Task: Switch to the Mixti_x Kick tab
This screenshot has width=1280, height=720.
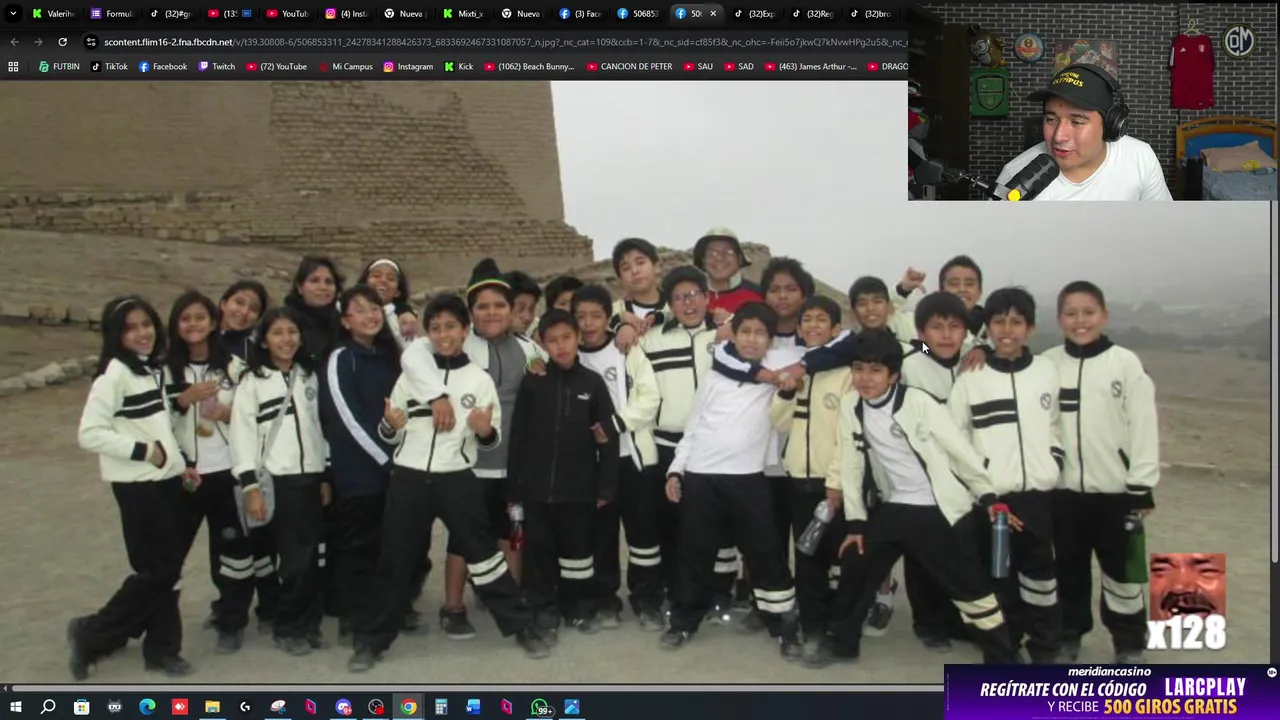Action: tap(463, 14)
